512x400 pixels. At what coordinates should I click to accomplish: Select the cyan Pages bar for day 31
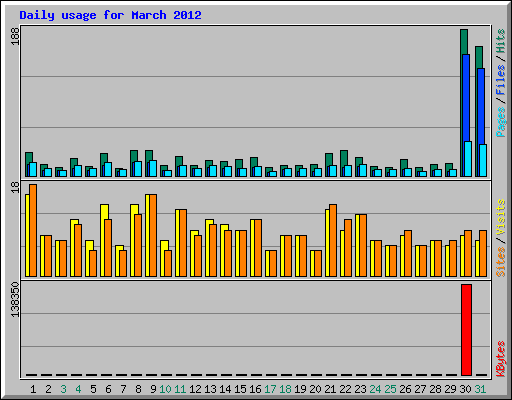pyautogui.click(x=483, y=160)
